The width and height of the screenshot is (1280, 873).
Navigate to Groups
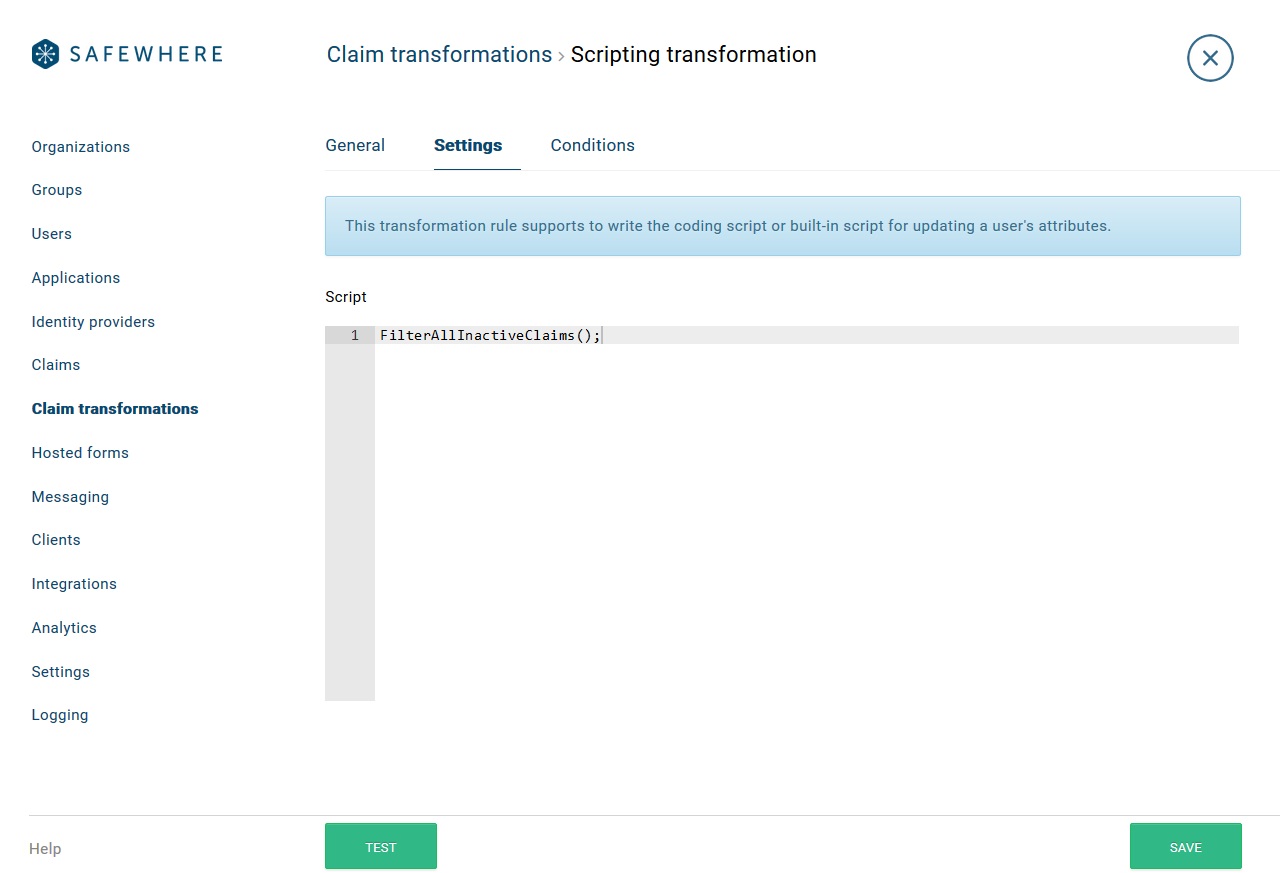pyautogui.click(x=56, y=190)
